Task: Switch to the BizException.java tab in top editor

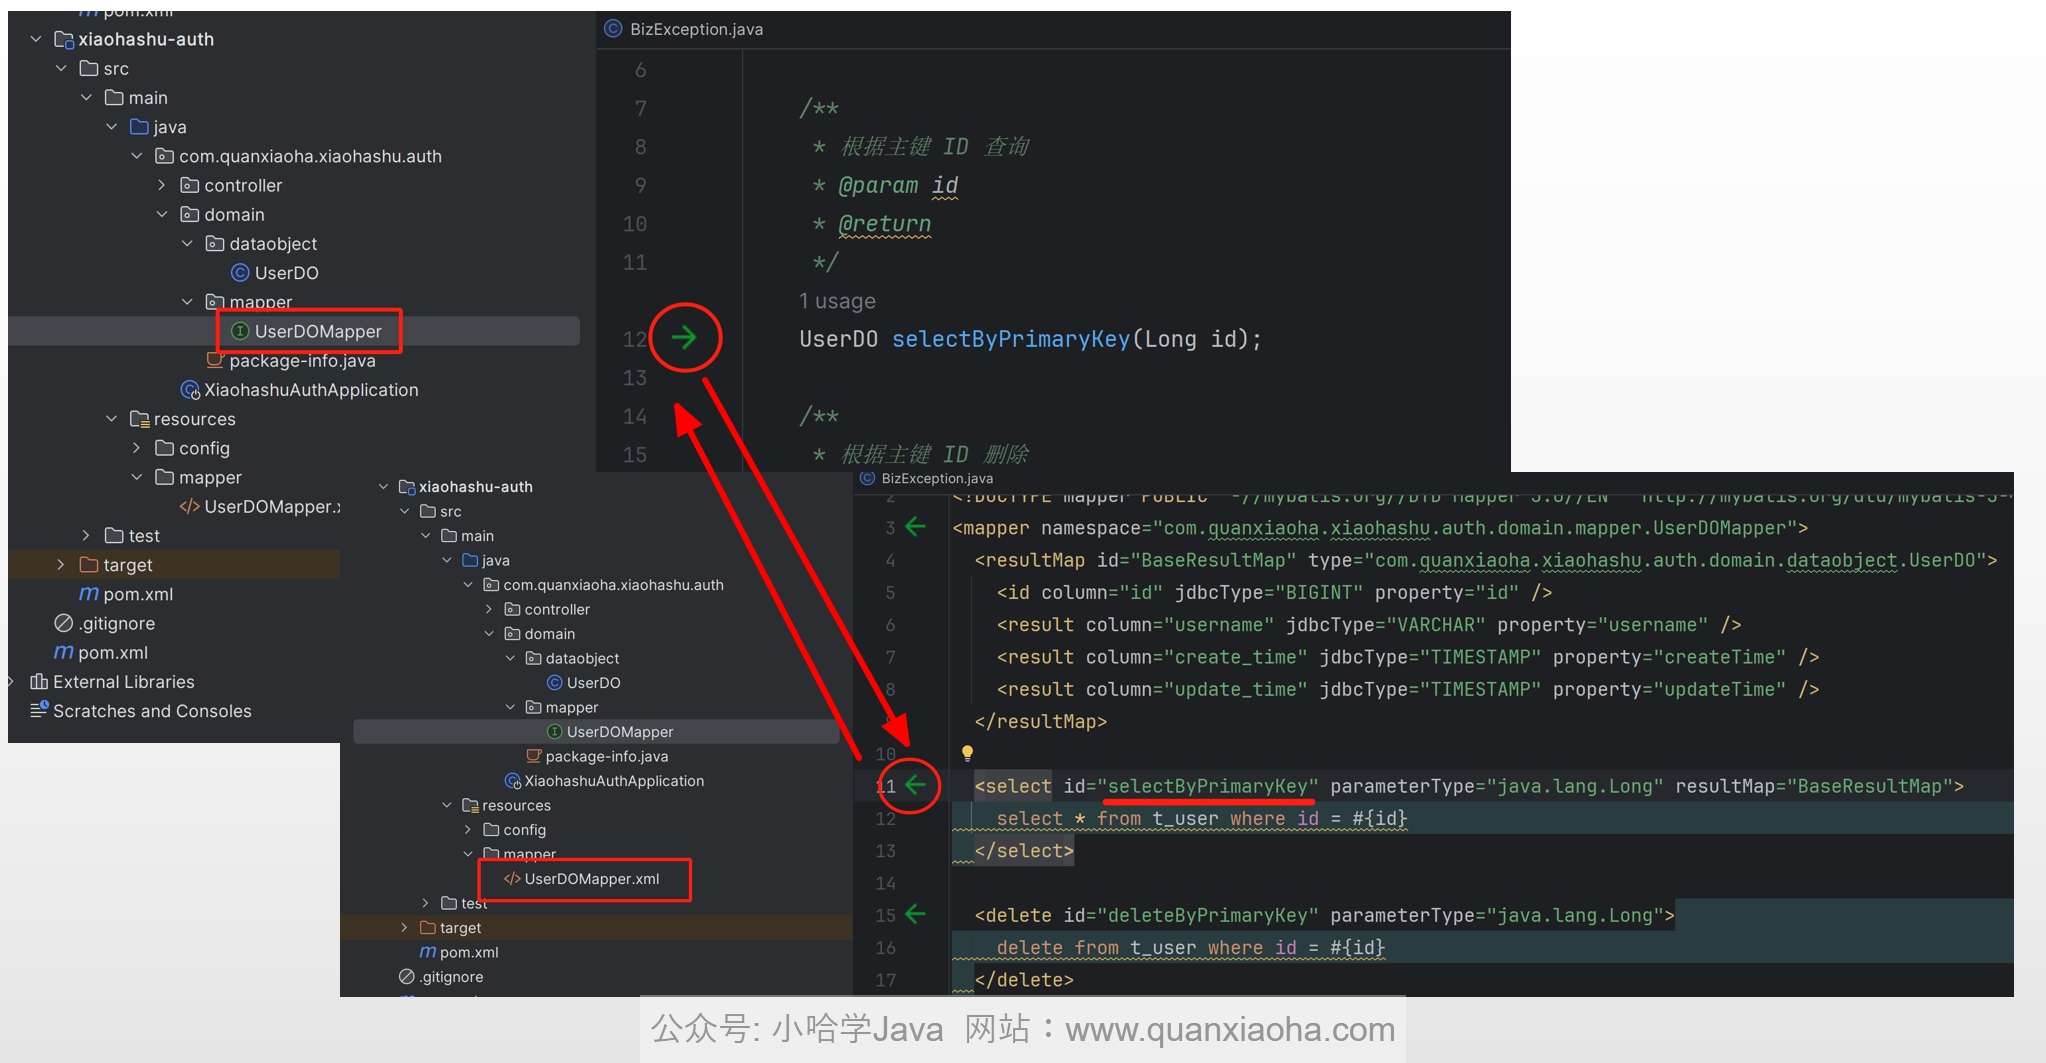Action: click(695, 29)
